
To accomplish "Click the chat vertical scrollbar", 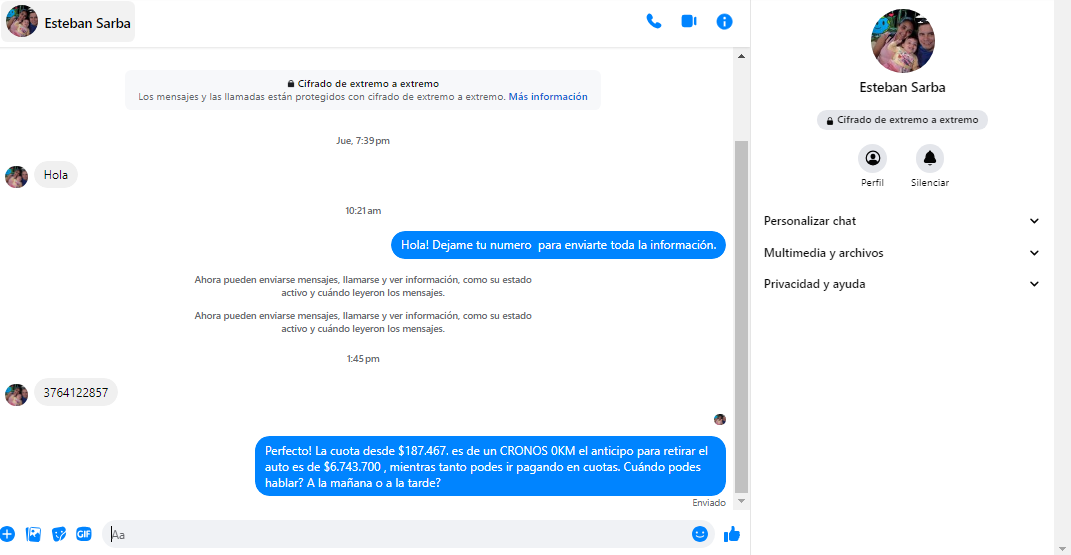I will pos(741,300).
